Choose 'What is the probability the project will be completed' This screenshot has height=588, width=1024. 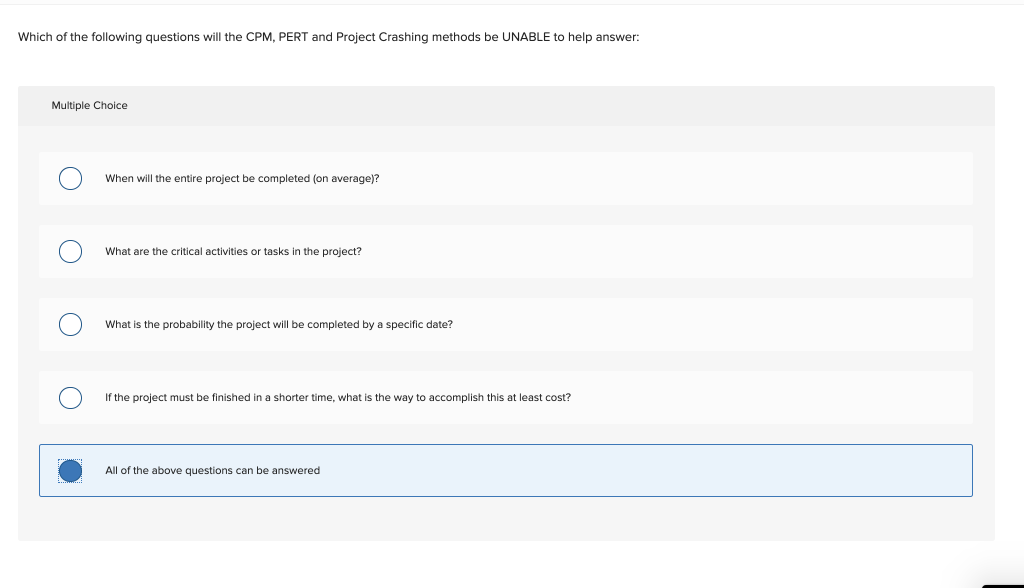279,324
